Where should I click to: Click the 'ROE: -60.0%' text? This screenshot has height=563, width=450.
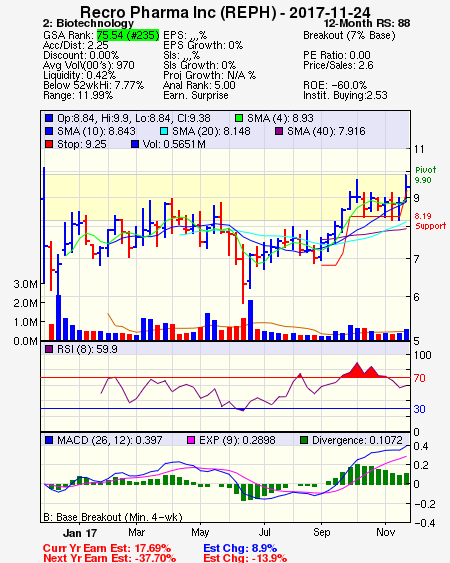(x=335, y=85)
